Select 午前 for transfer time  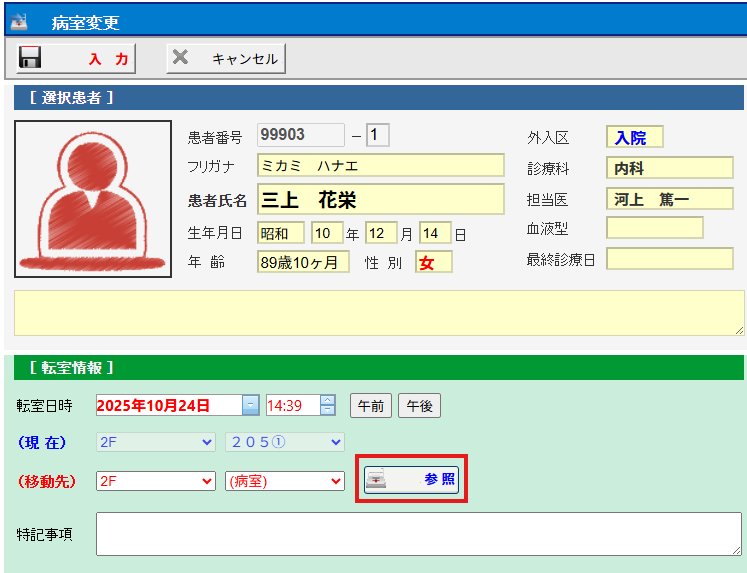(x=370, y=405)
